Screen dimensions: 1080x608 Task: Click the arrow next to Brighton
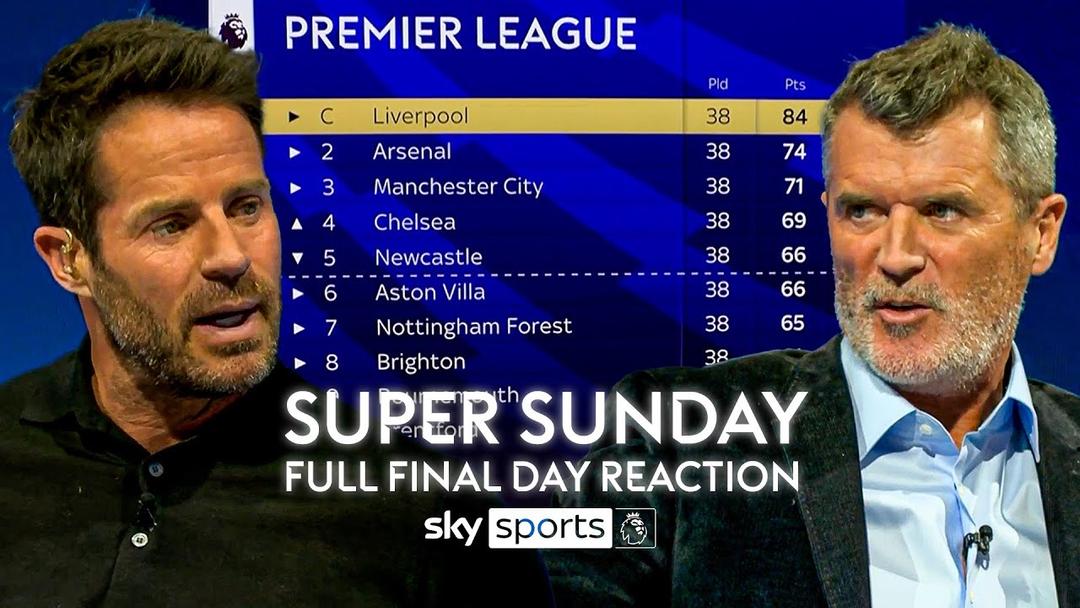click(300, 363)
